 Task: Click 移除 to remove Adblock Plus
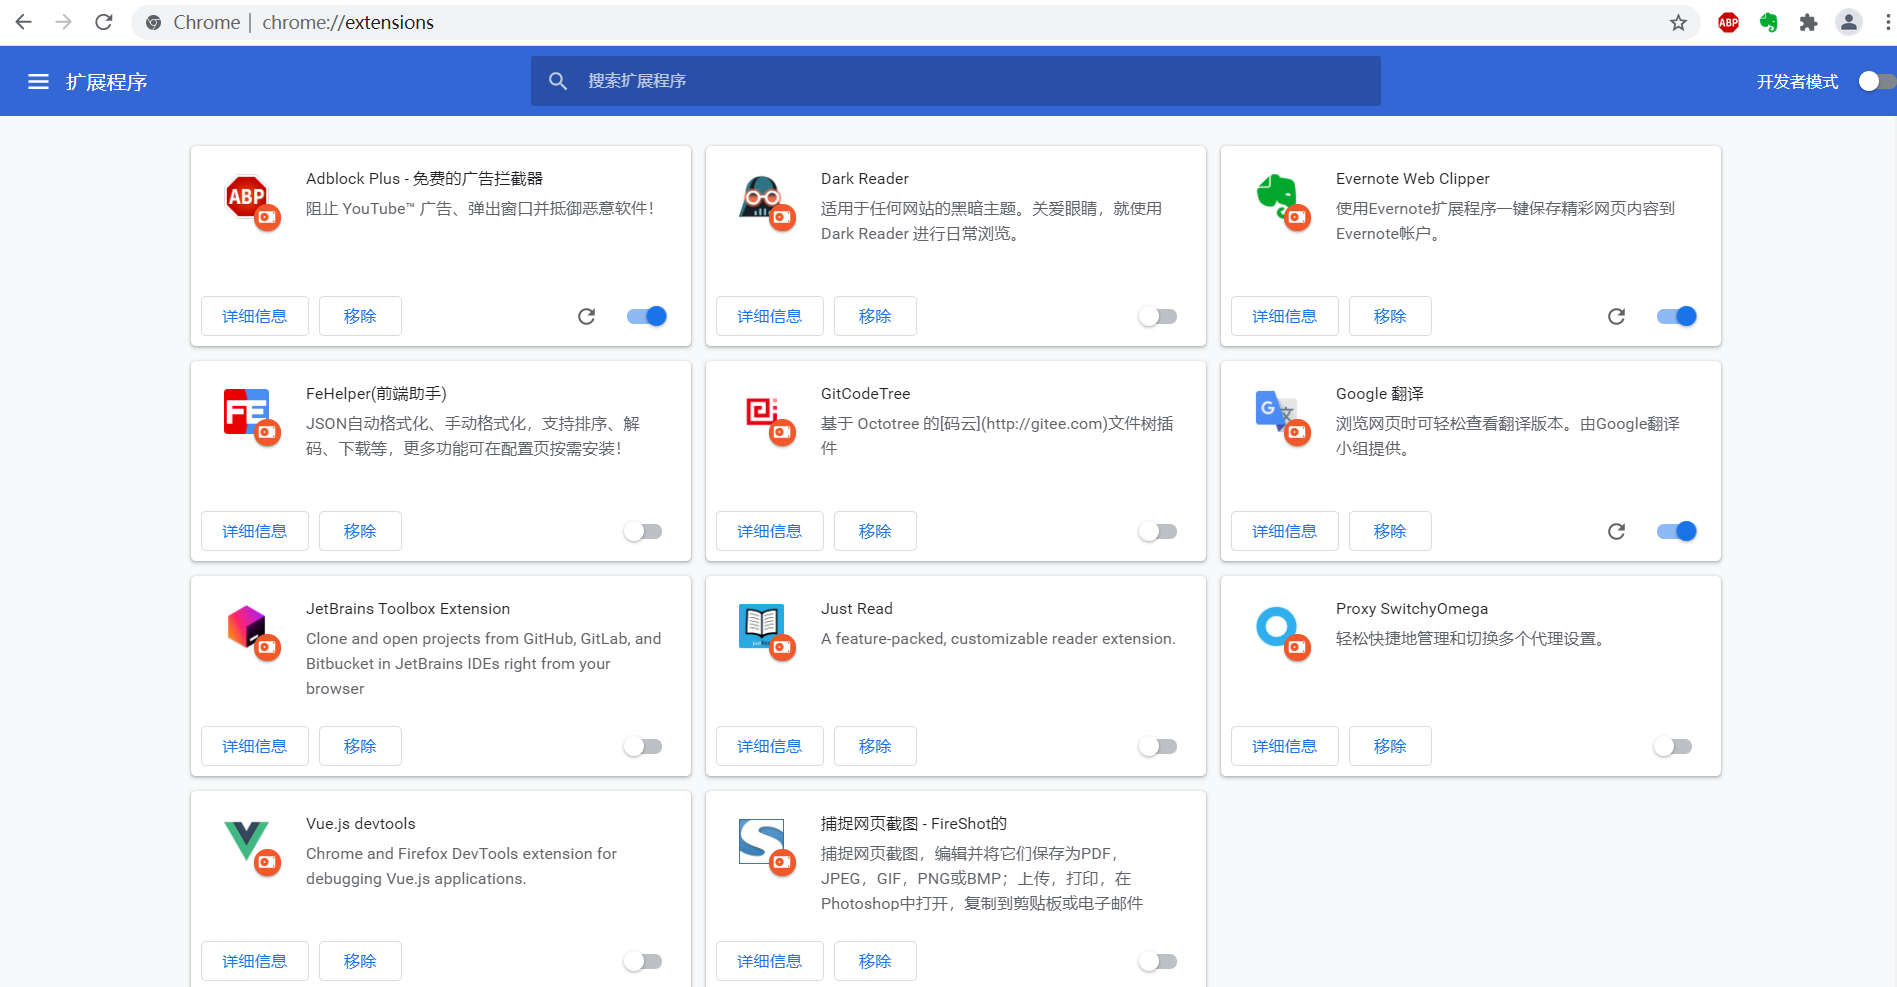click(360, 316)
